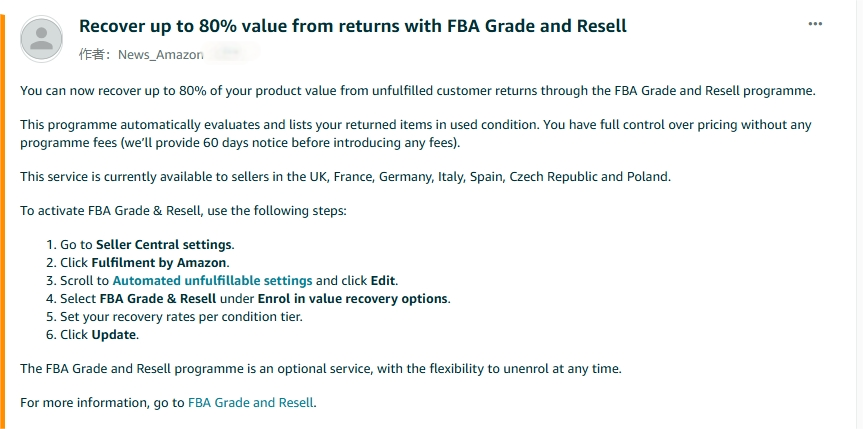
Task: Click the sentence about unenrolling at any time
Action: (321, 369)
